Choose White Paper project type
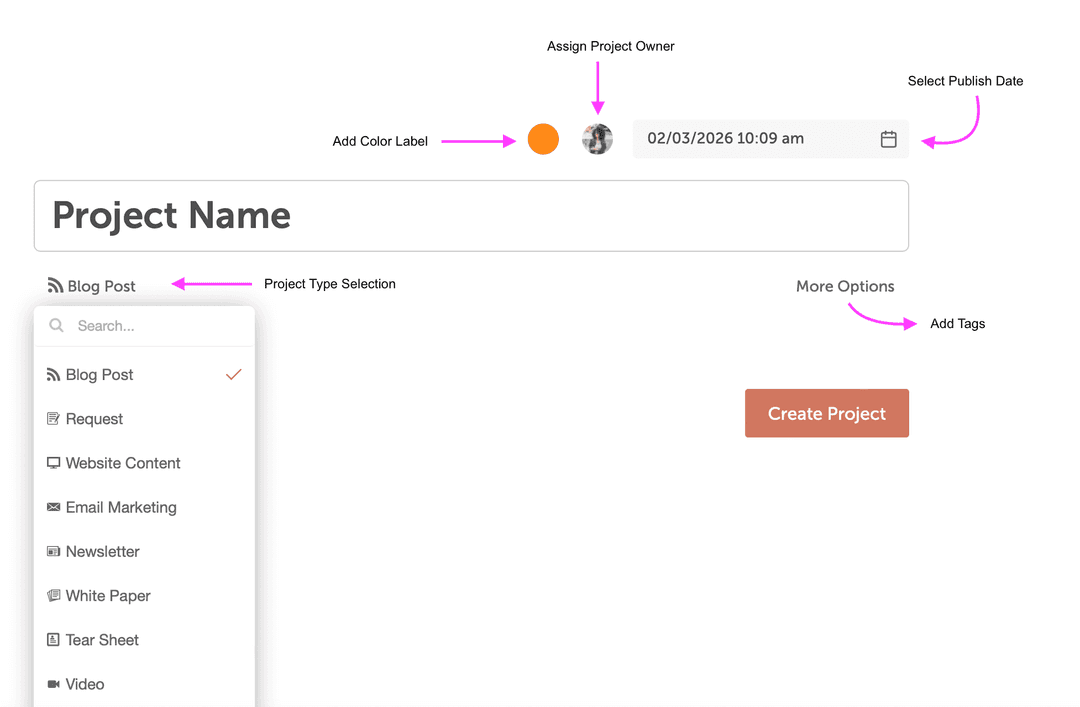The image size is (1080, 707). 108,596
